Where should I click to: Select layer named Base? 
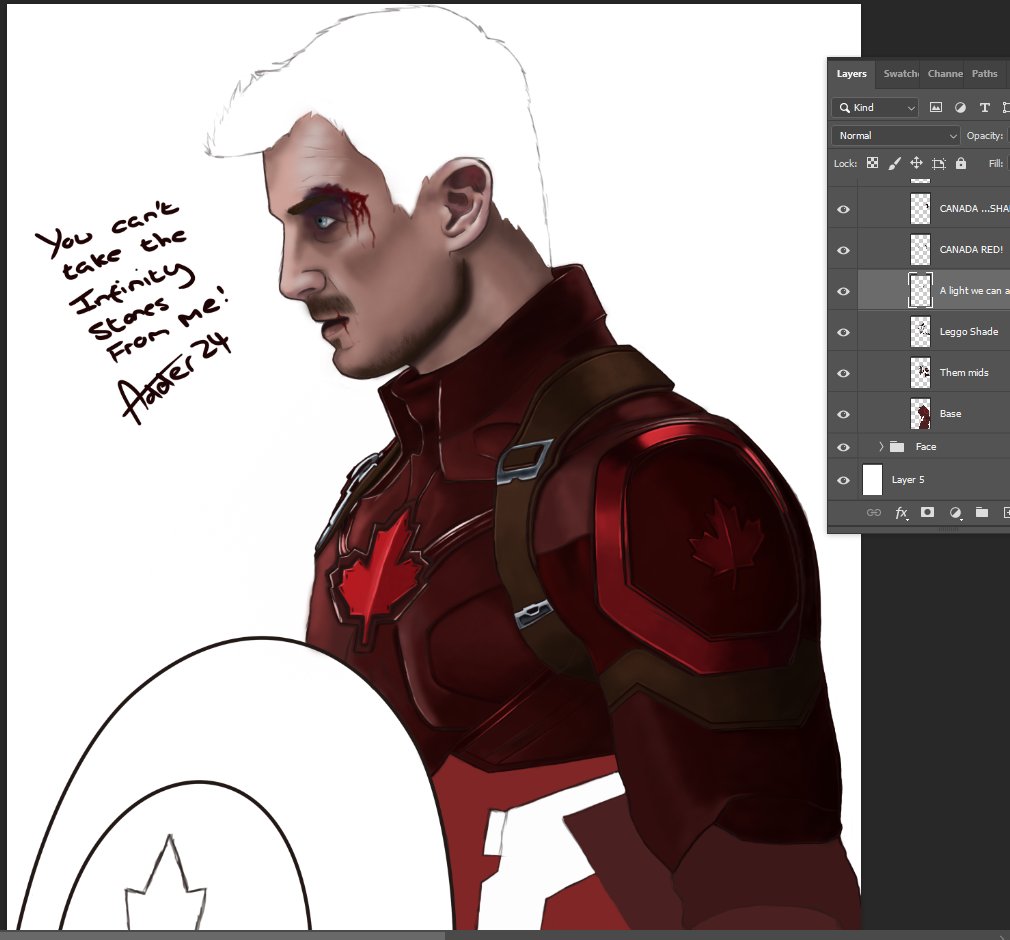[950, 414]
